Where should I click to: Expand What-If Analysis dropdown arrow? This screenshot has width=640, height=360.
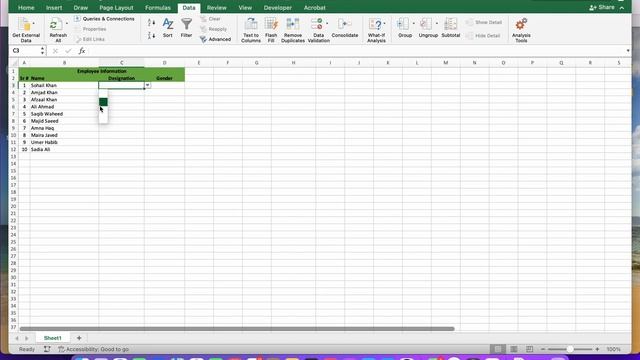coord(384,23)
